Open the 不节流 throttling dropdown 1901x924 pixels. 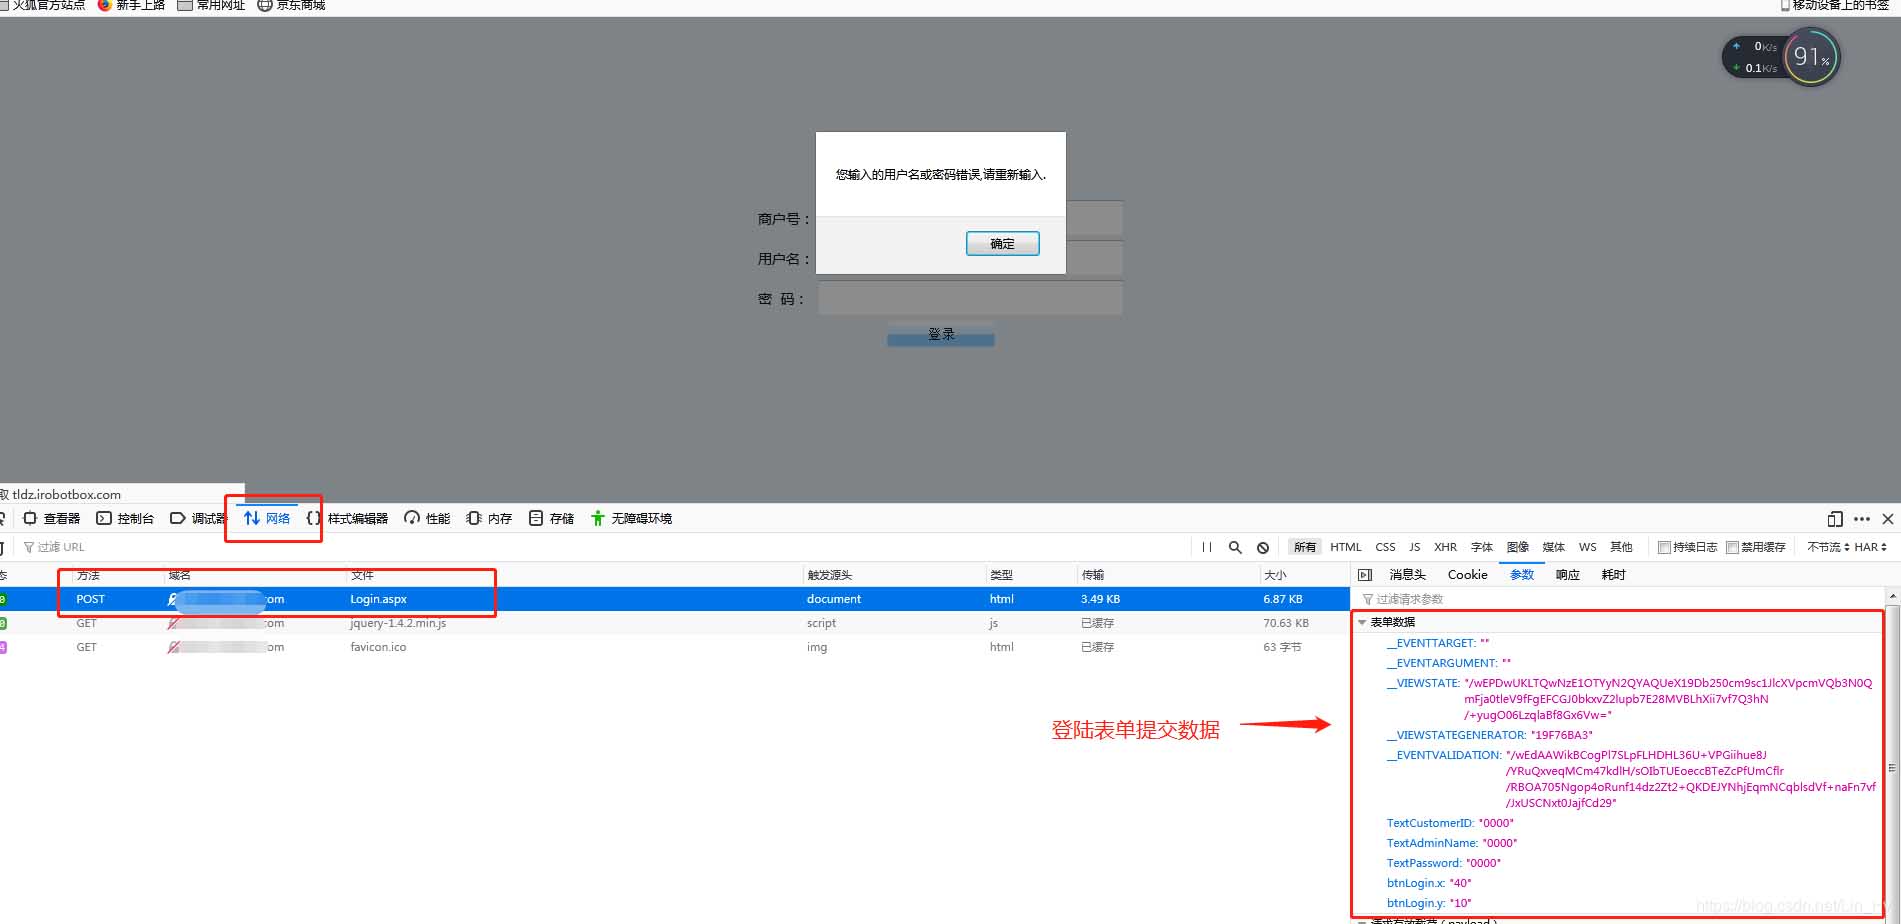(x=1828, y=547)
